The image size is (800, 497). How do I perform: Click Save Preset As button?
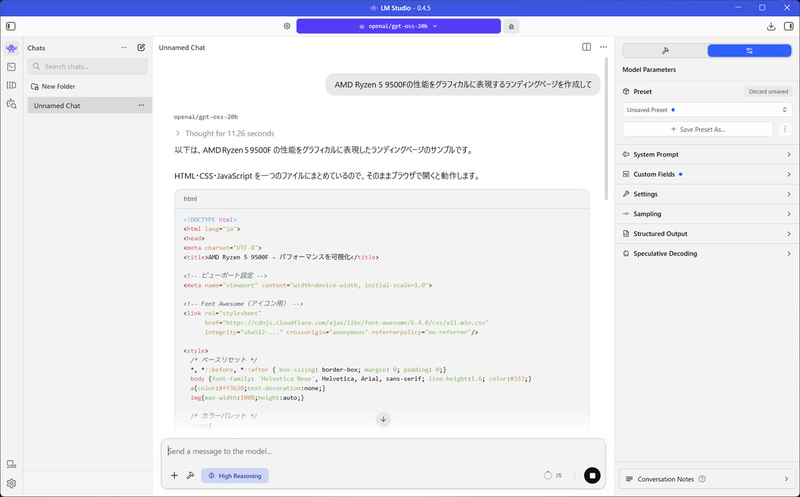tap(697, 130)
